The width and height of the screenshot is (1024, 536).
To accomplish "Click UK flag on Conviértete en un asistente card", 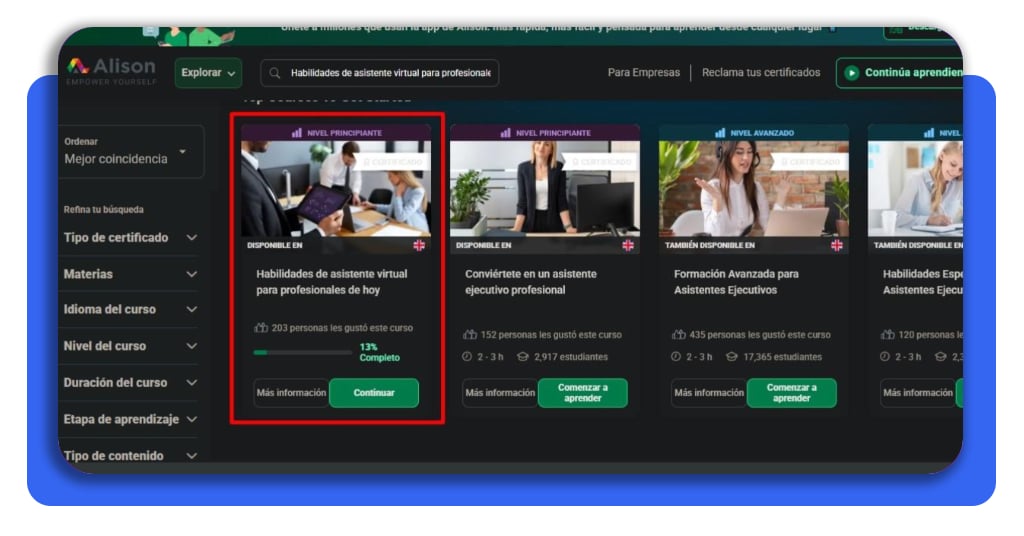I will tap(628, 245).
